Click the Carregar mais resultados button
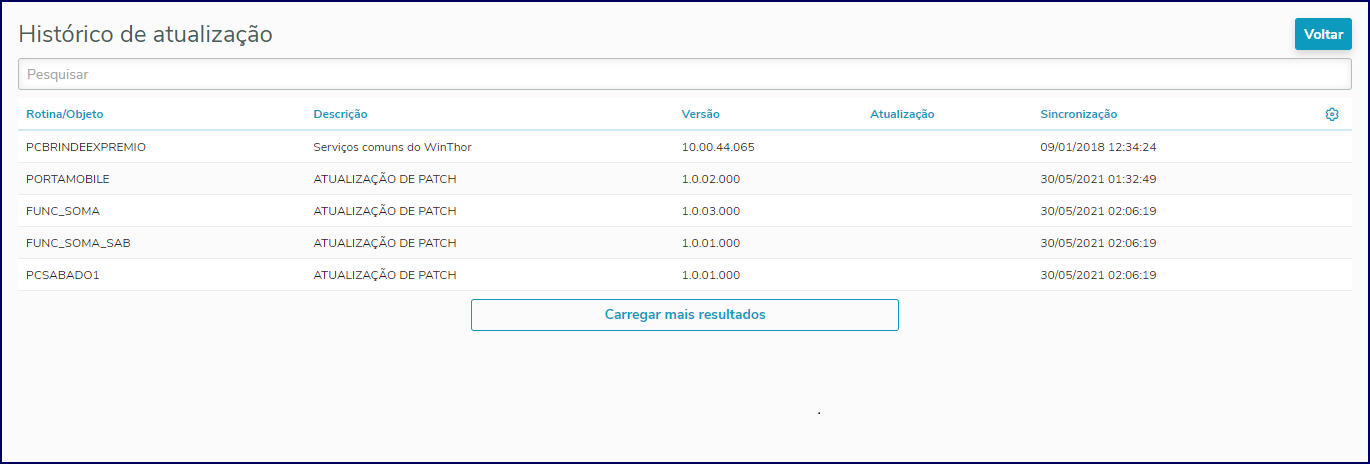 685,314
